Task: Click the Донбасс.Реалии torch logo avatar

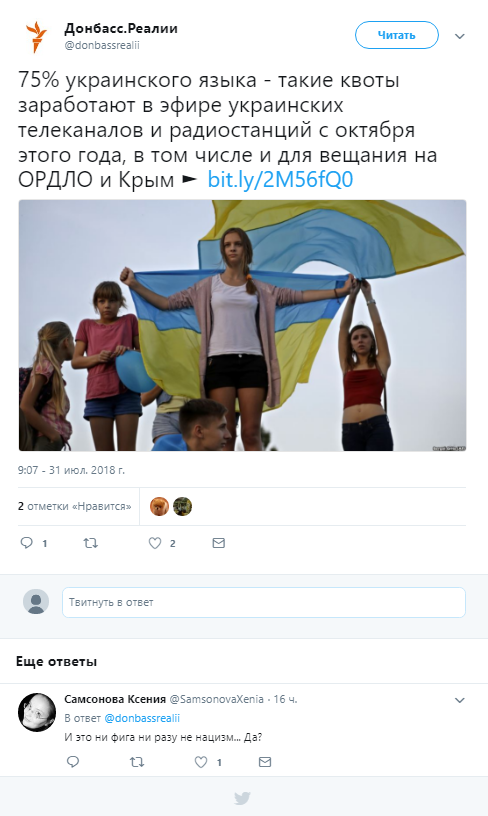Action: [36, 36]
